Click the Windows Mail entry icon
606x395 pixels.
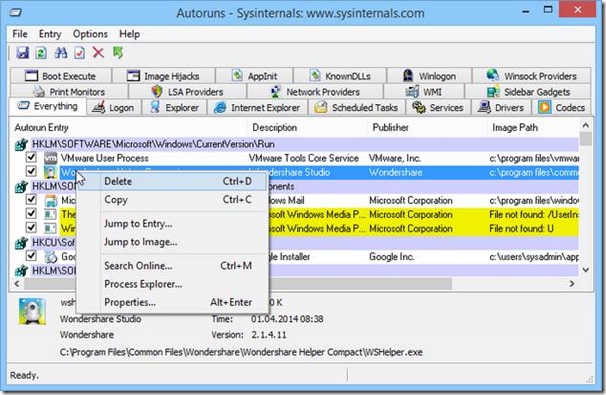tap(50, 201)
